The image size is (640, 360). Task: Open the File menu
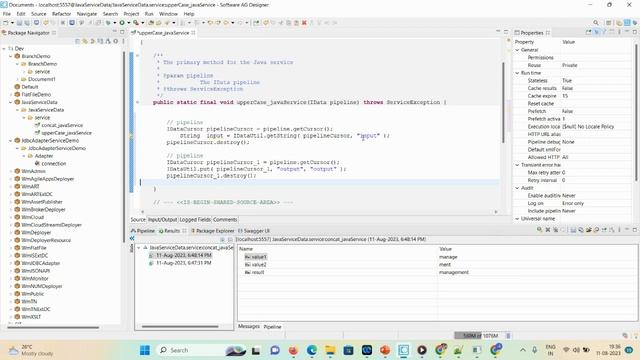[x=7, y=14]
